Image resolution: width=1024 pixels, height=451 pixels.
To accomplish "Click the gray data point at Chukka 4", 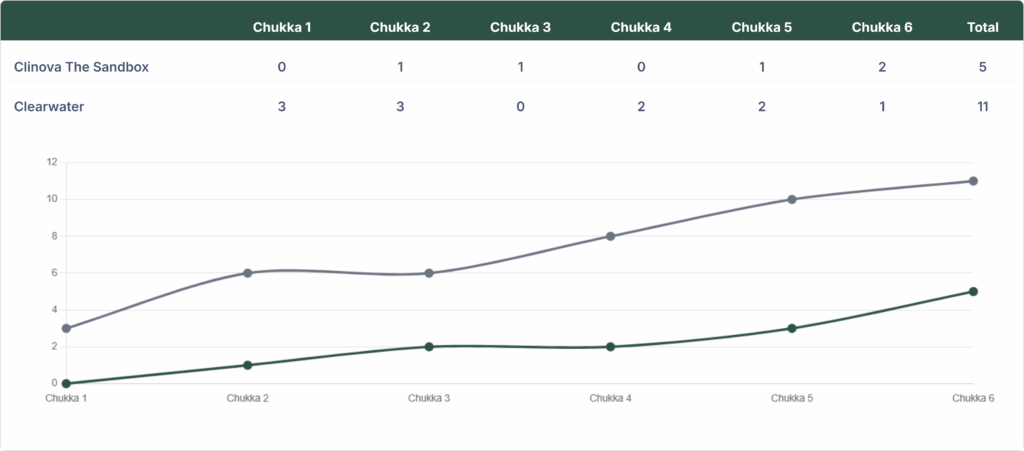I will (x=610, y=236).
